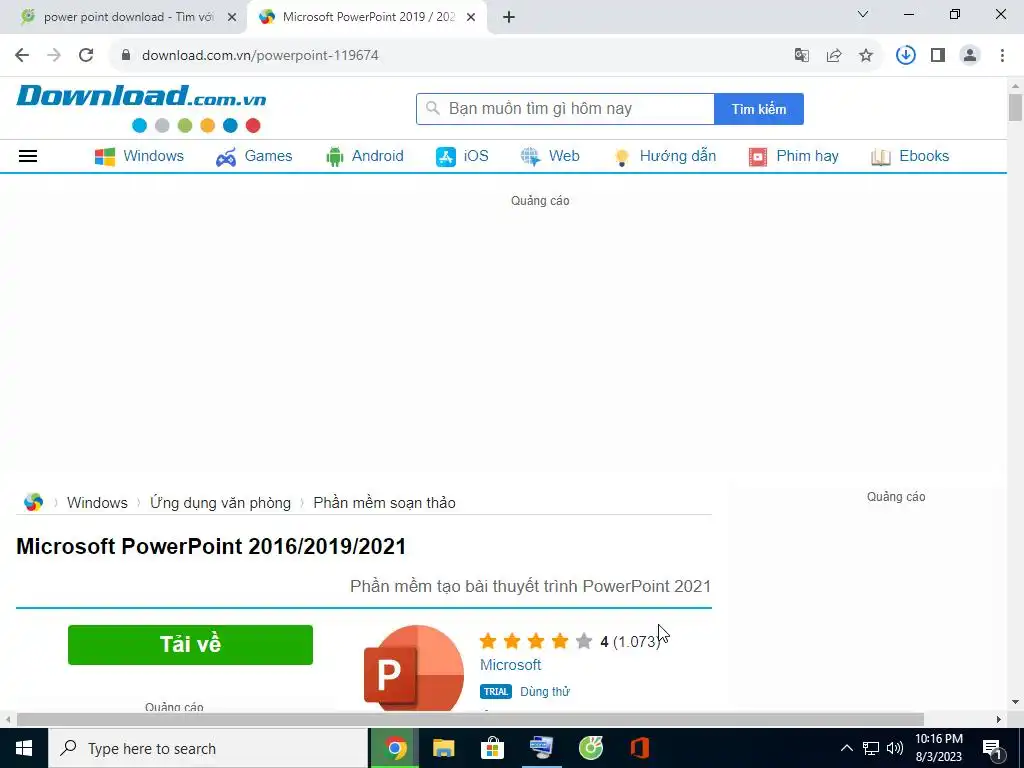Open Windows Start menu

pos(24,748)
